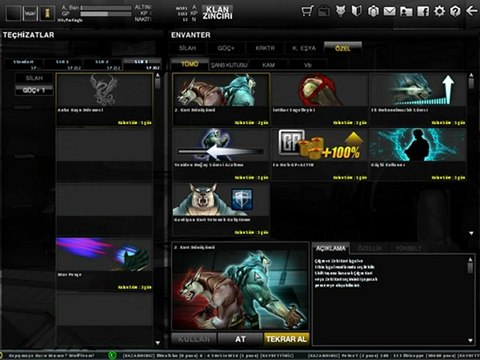Viewport: 480px width, 360px height.
Task: Open the ÖZELLİK tab
Action: click(369, 248)
